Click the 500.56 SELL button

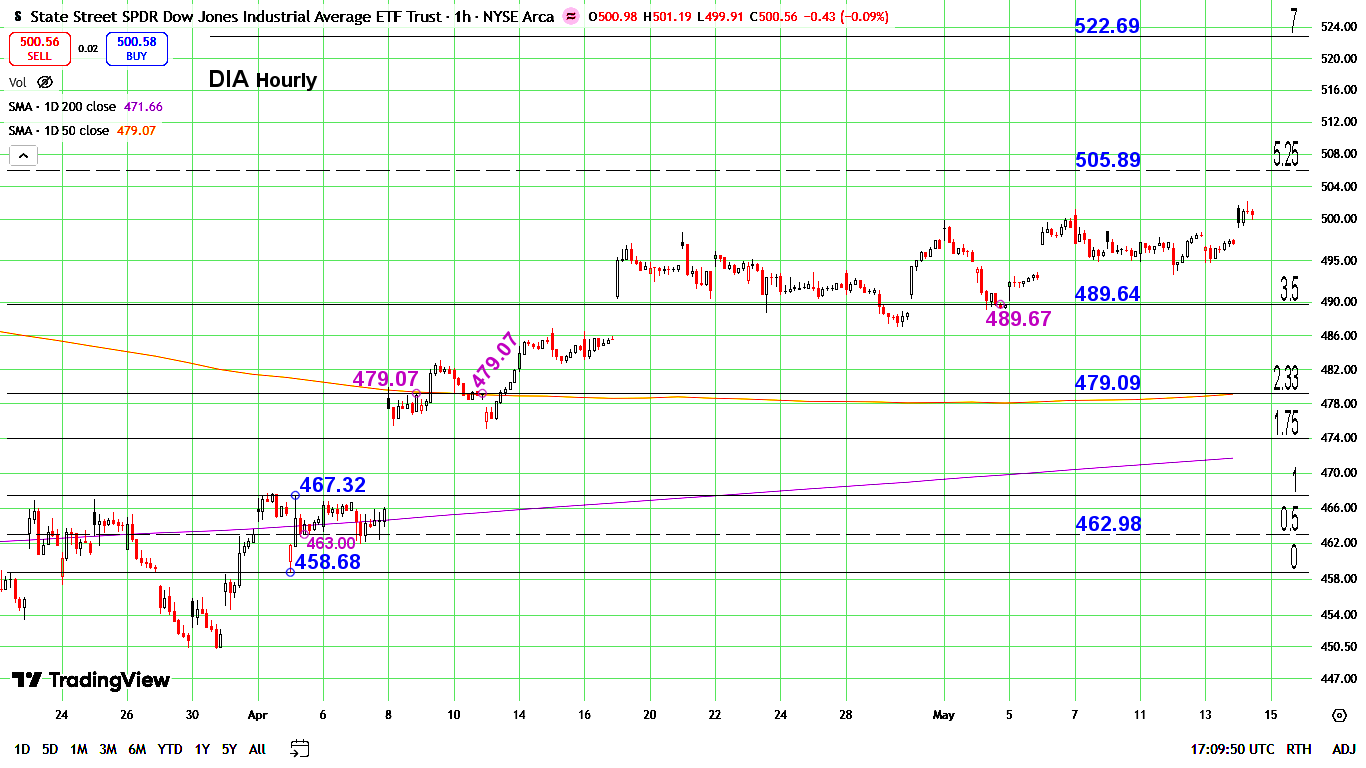(39, 48)
